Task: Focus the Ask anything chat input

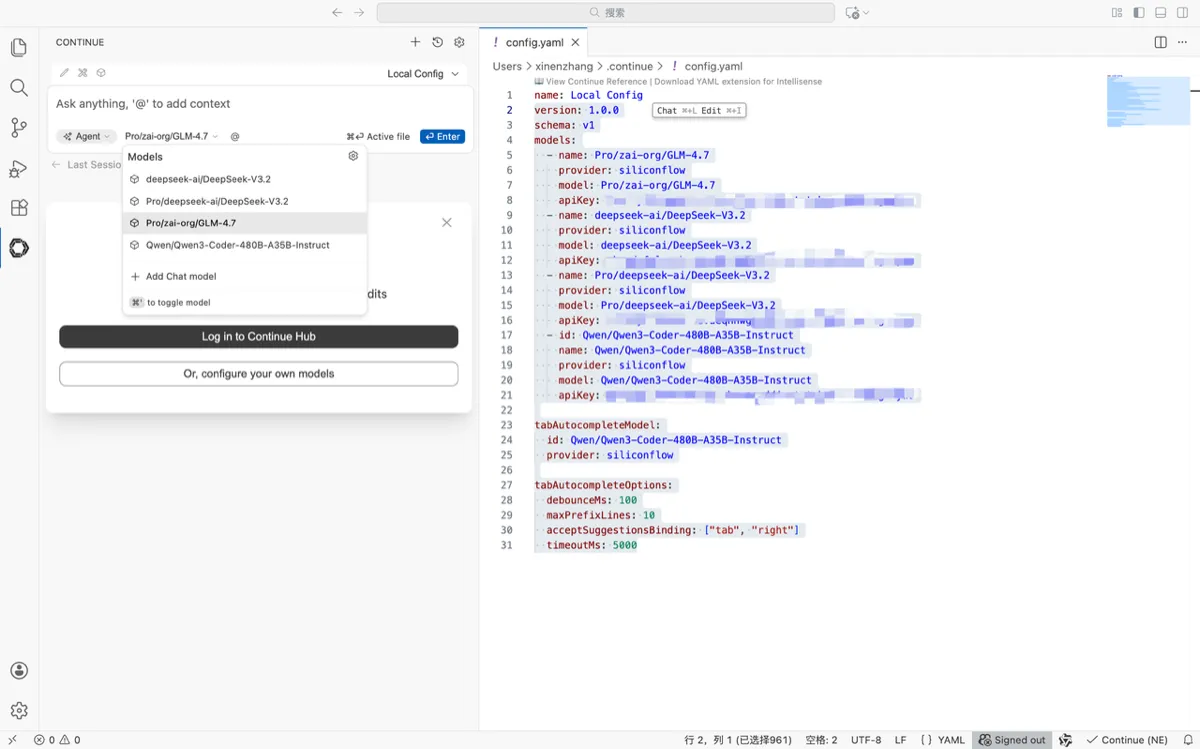Action: 260,104
